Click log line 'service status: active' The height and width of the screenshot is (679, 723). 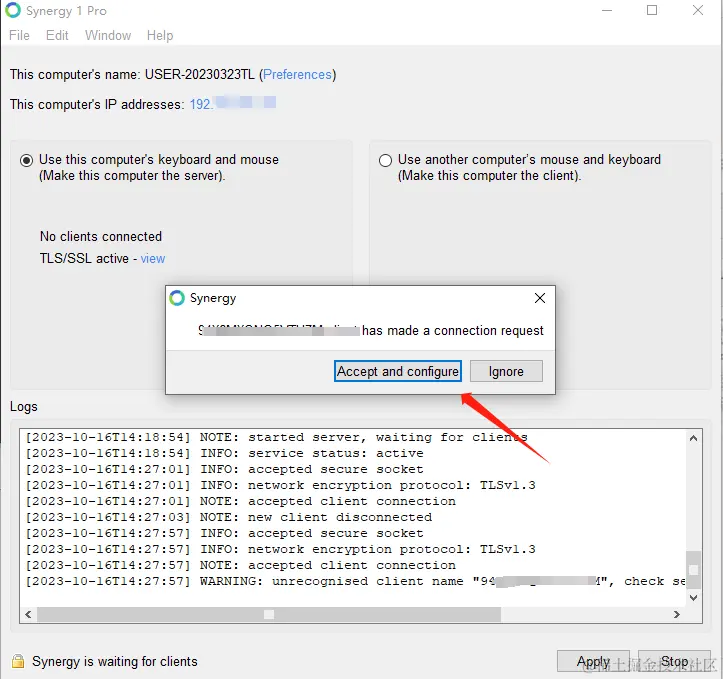pyautogui.click(x=224, y=453)
